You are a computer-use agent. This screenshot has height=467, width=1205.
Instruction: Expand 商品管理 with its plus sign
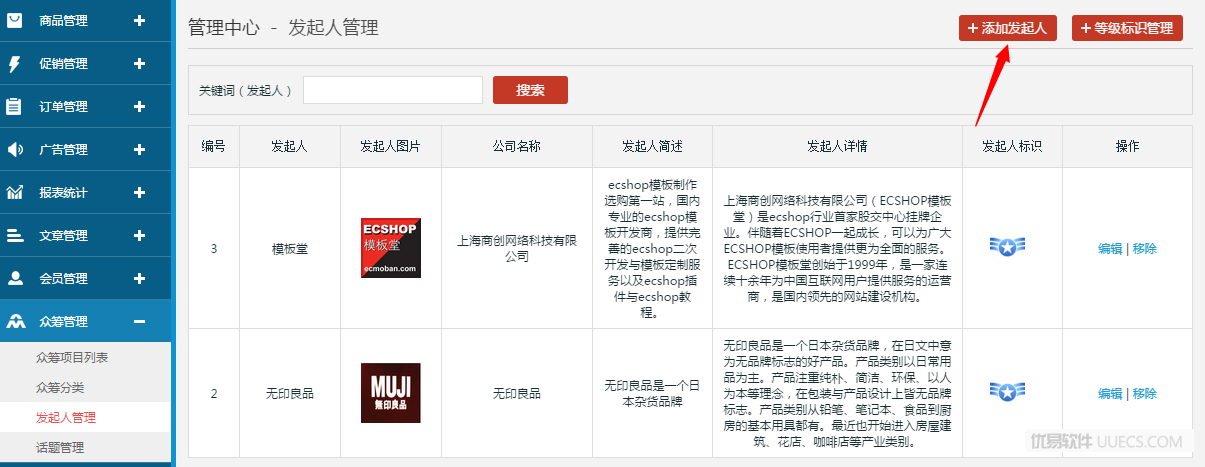(139, 20)
